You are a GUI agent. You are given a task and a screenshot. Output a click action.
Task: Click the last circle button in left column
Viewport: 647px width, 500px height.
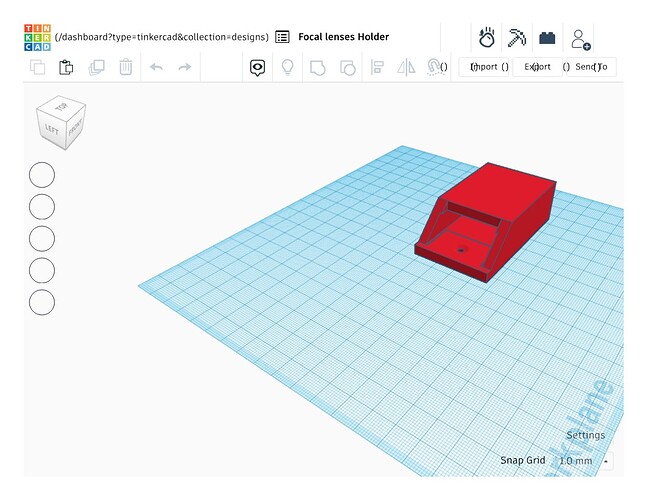click(42, 302)
